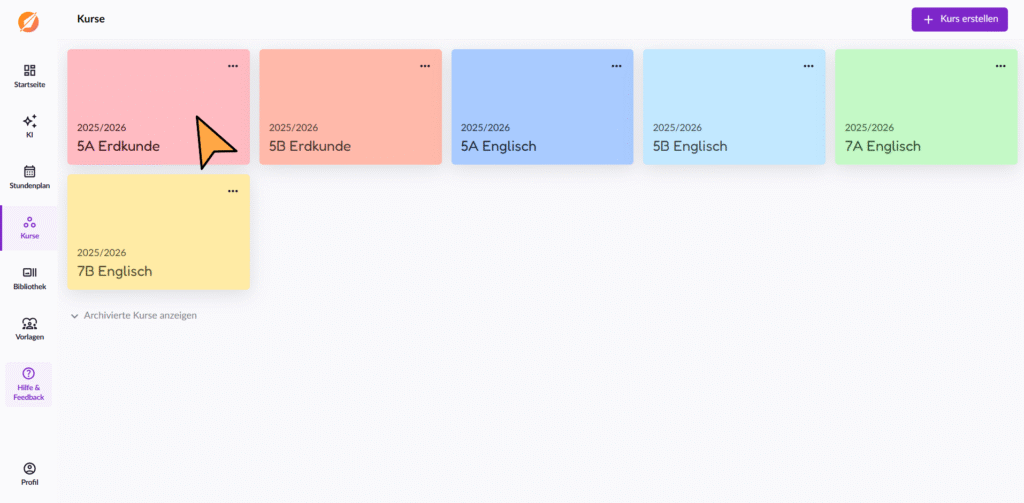Open the Startseite dashboard icon
This screenshot has height=503, width=1024.
coord(29,70)
